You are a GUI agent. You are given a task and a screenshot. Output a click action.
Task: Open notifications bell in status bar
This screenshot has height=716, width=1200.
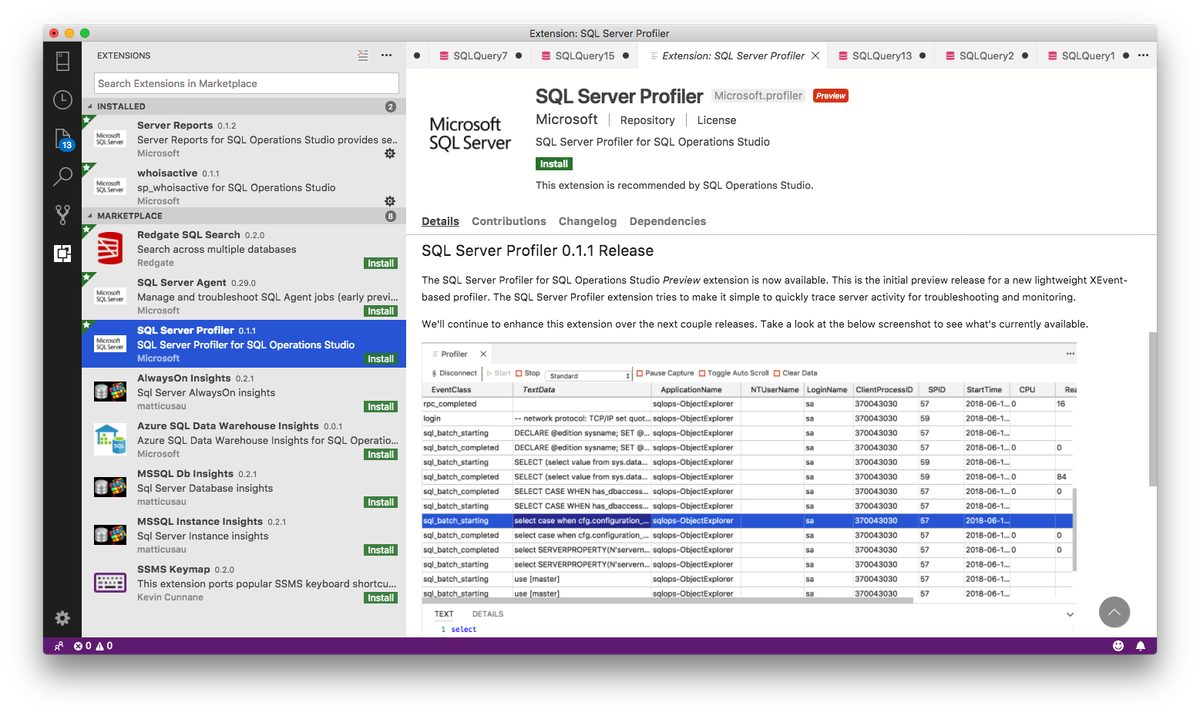[1141, 646]
